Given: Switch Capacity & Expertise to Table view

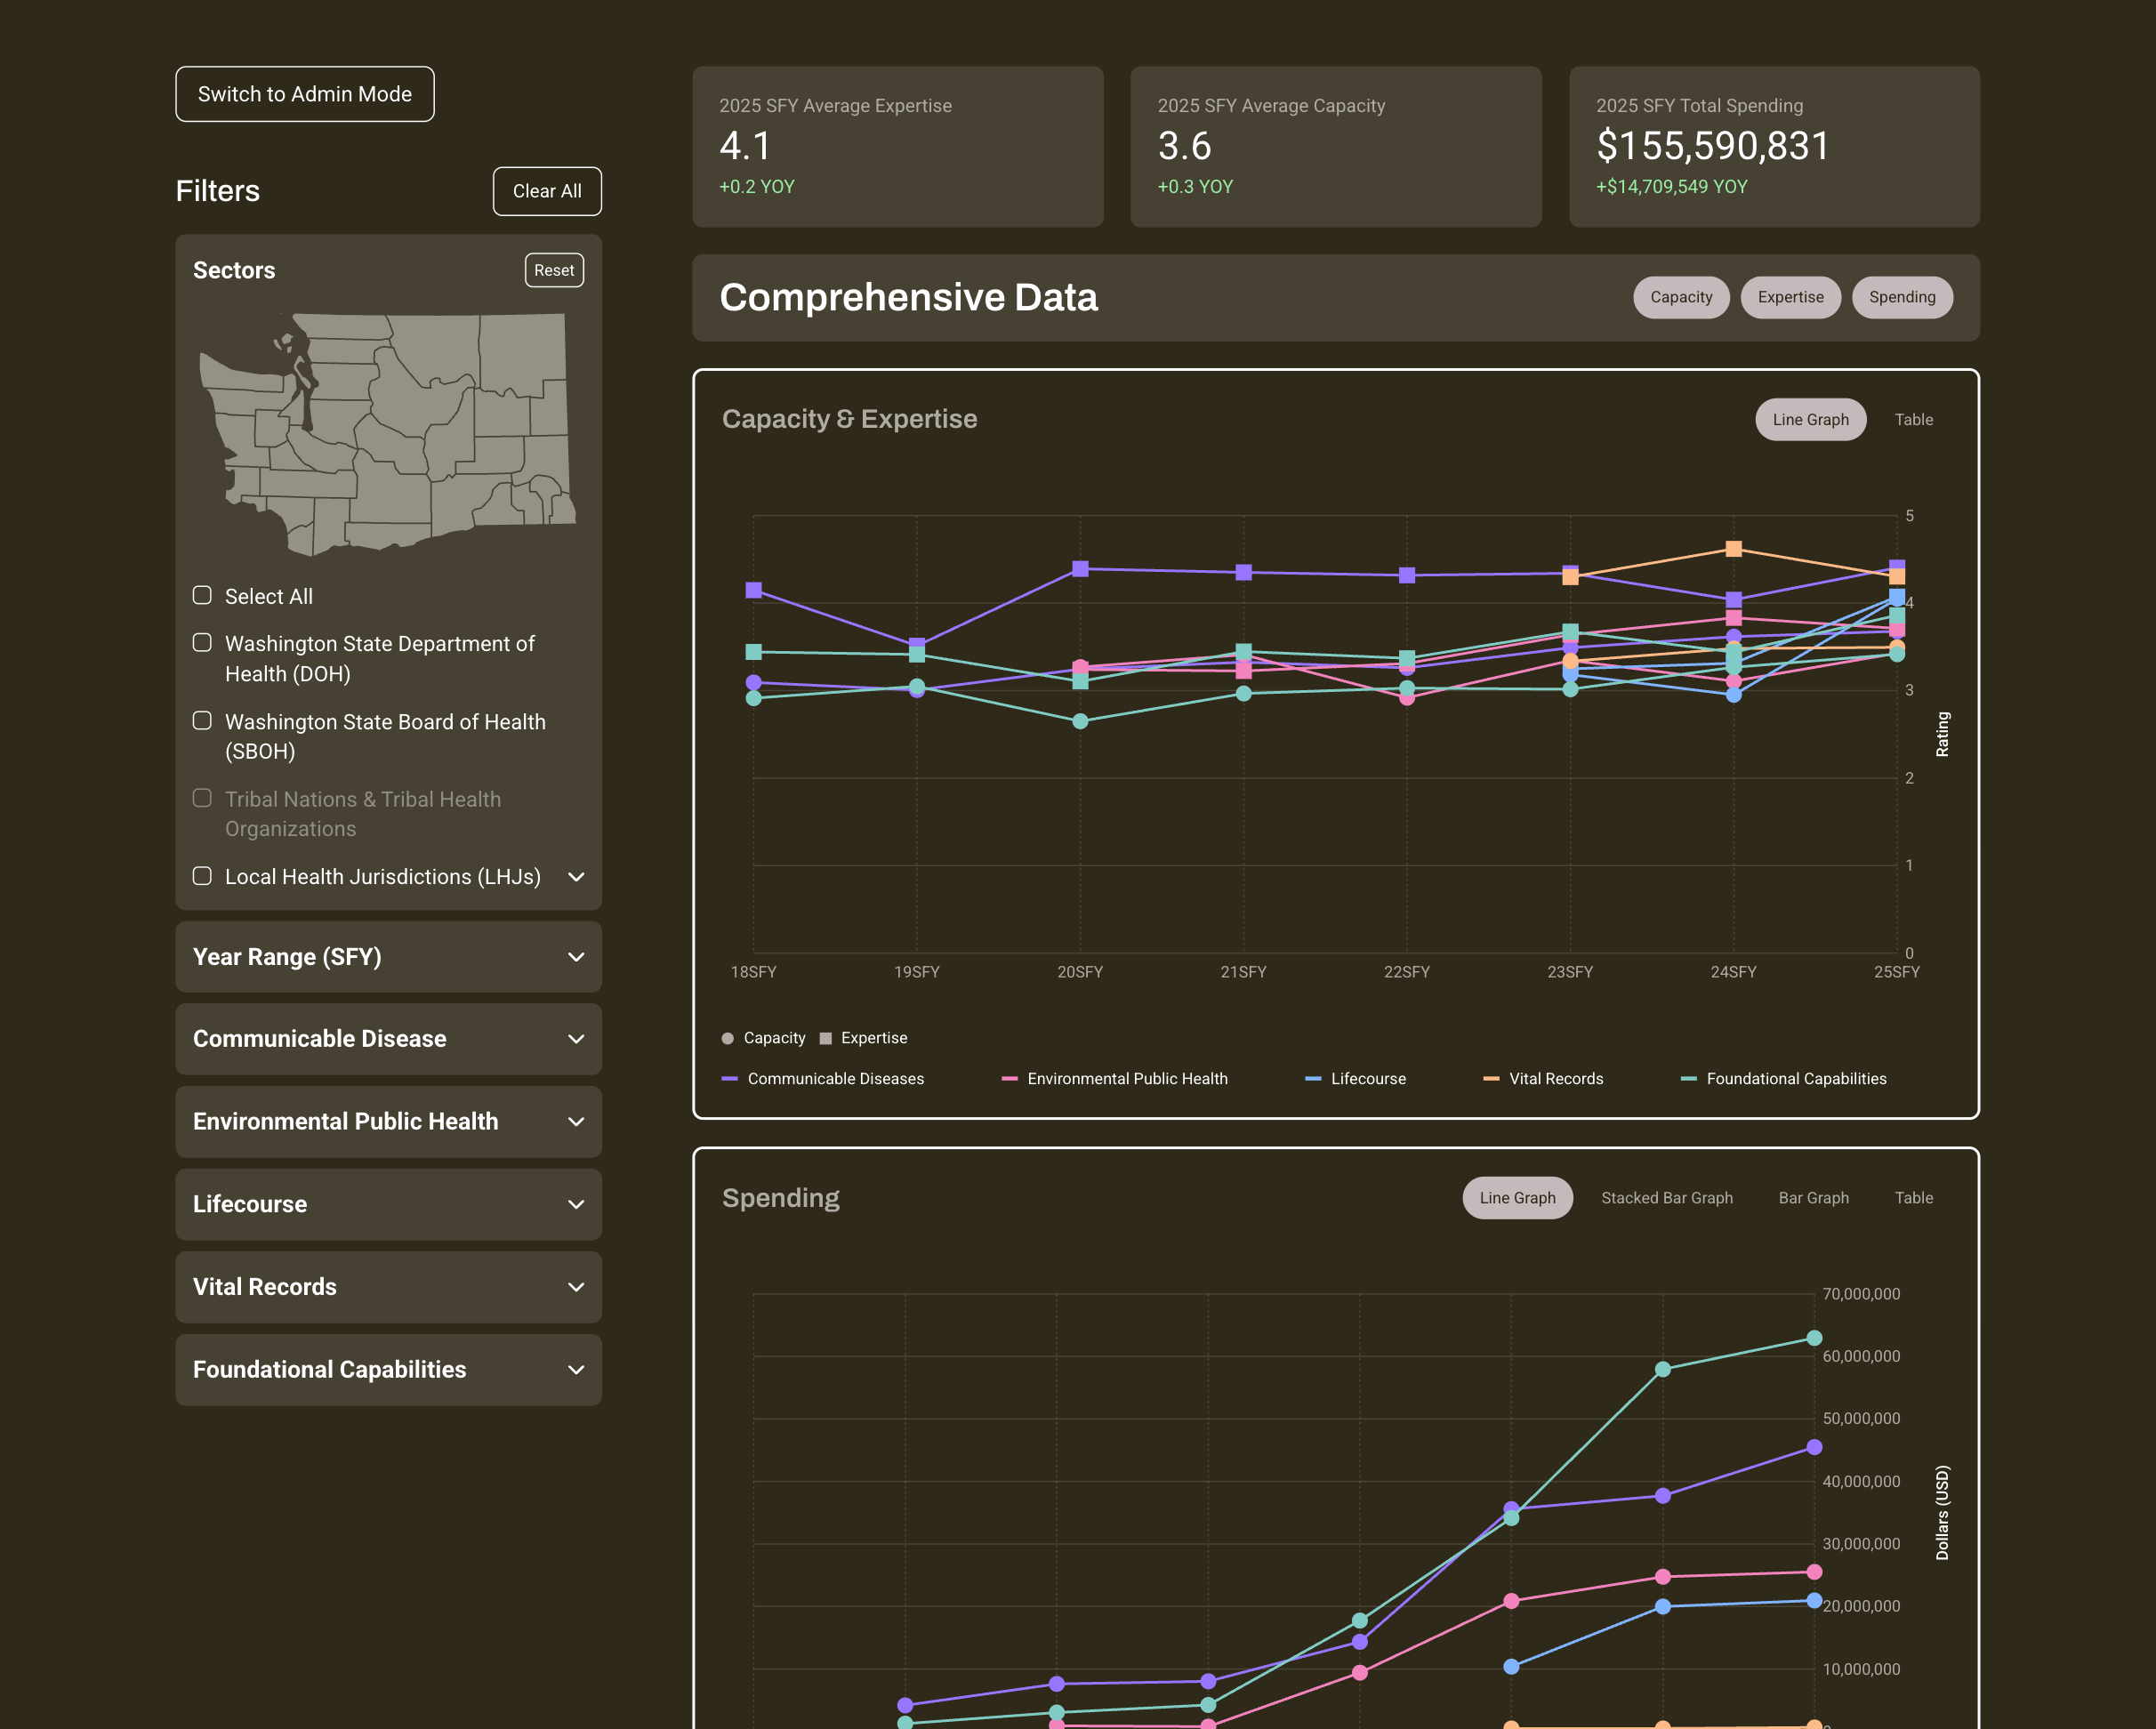Looking at the screenshot, I should click(x=1913, y=419).
